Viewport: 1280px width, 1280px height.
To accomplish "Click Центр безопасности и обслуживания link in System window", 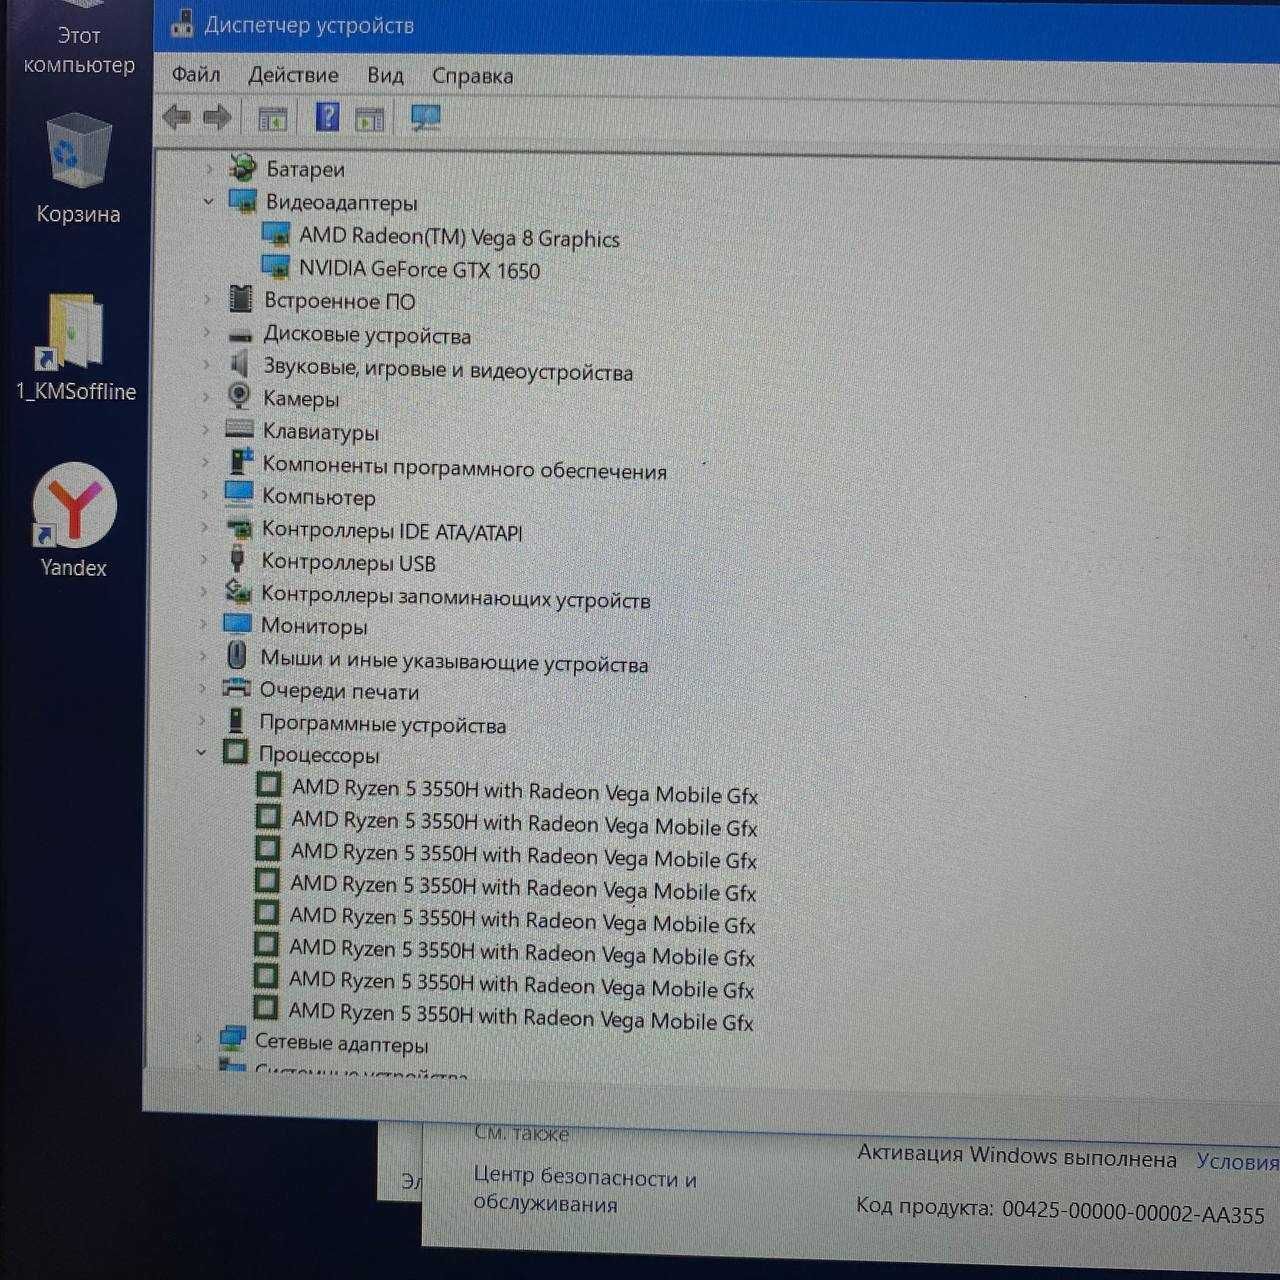I will click(584, 1190).
